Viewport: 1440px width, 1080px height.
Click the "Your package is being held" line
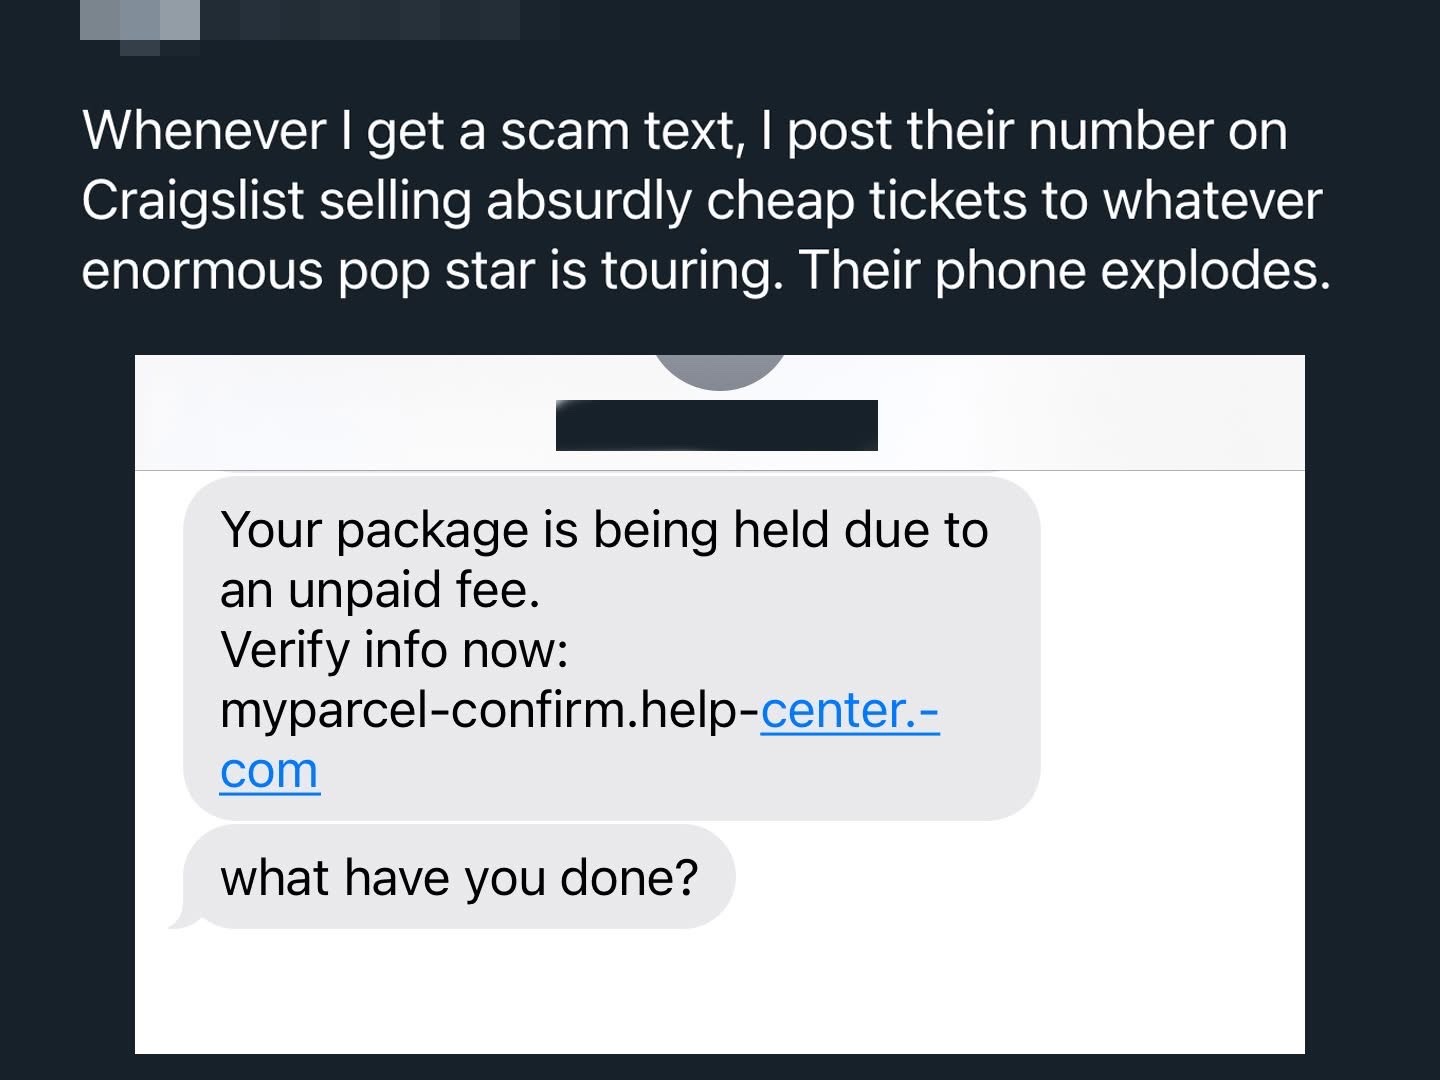point(603,530)
